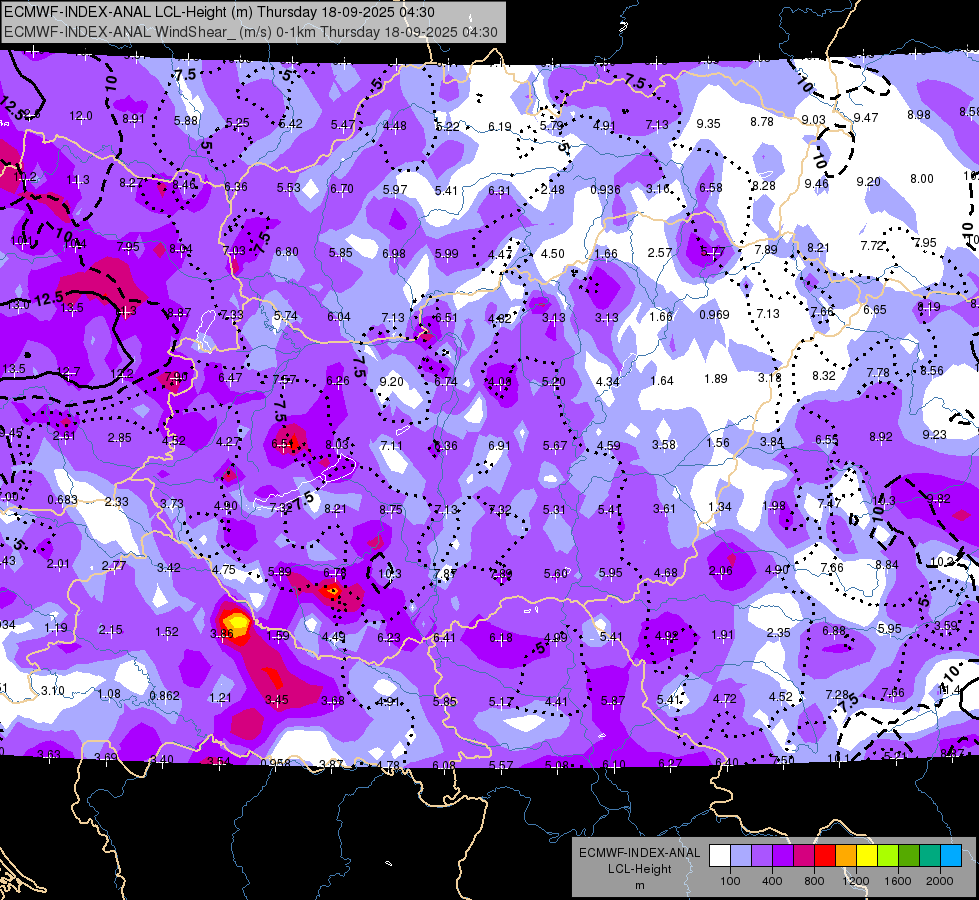
Task: Click the legend tick label 1200
Action: (856, 881)
